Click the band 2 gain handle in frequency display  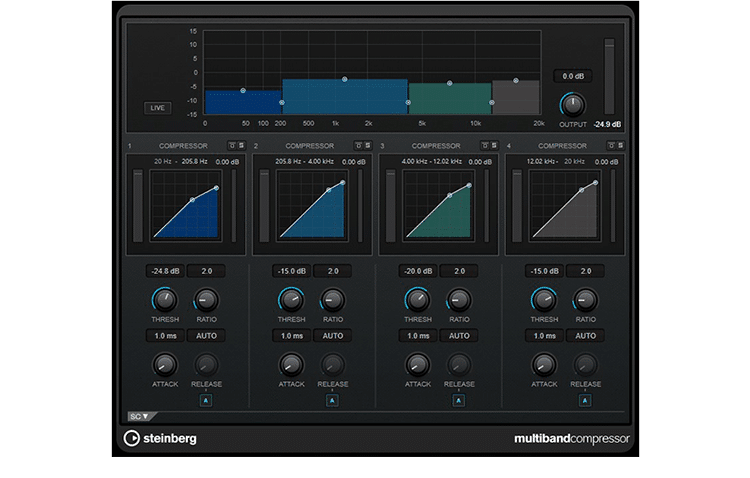344,79
